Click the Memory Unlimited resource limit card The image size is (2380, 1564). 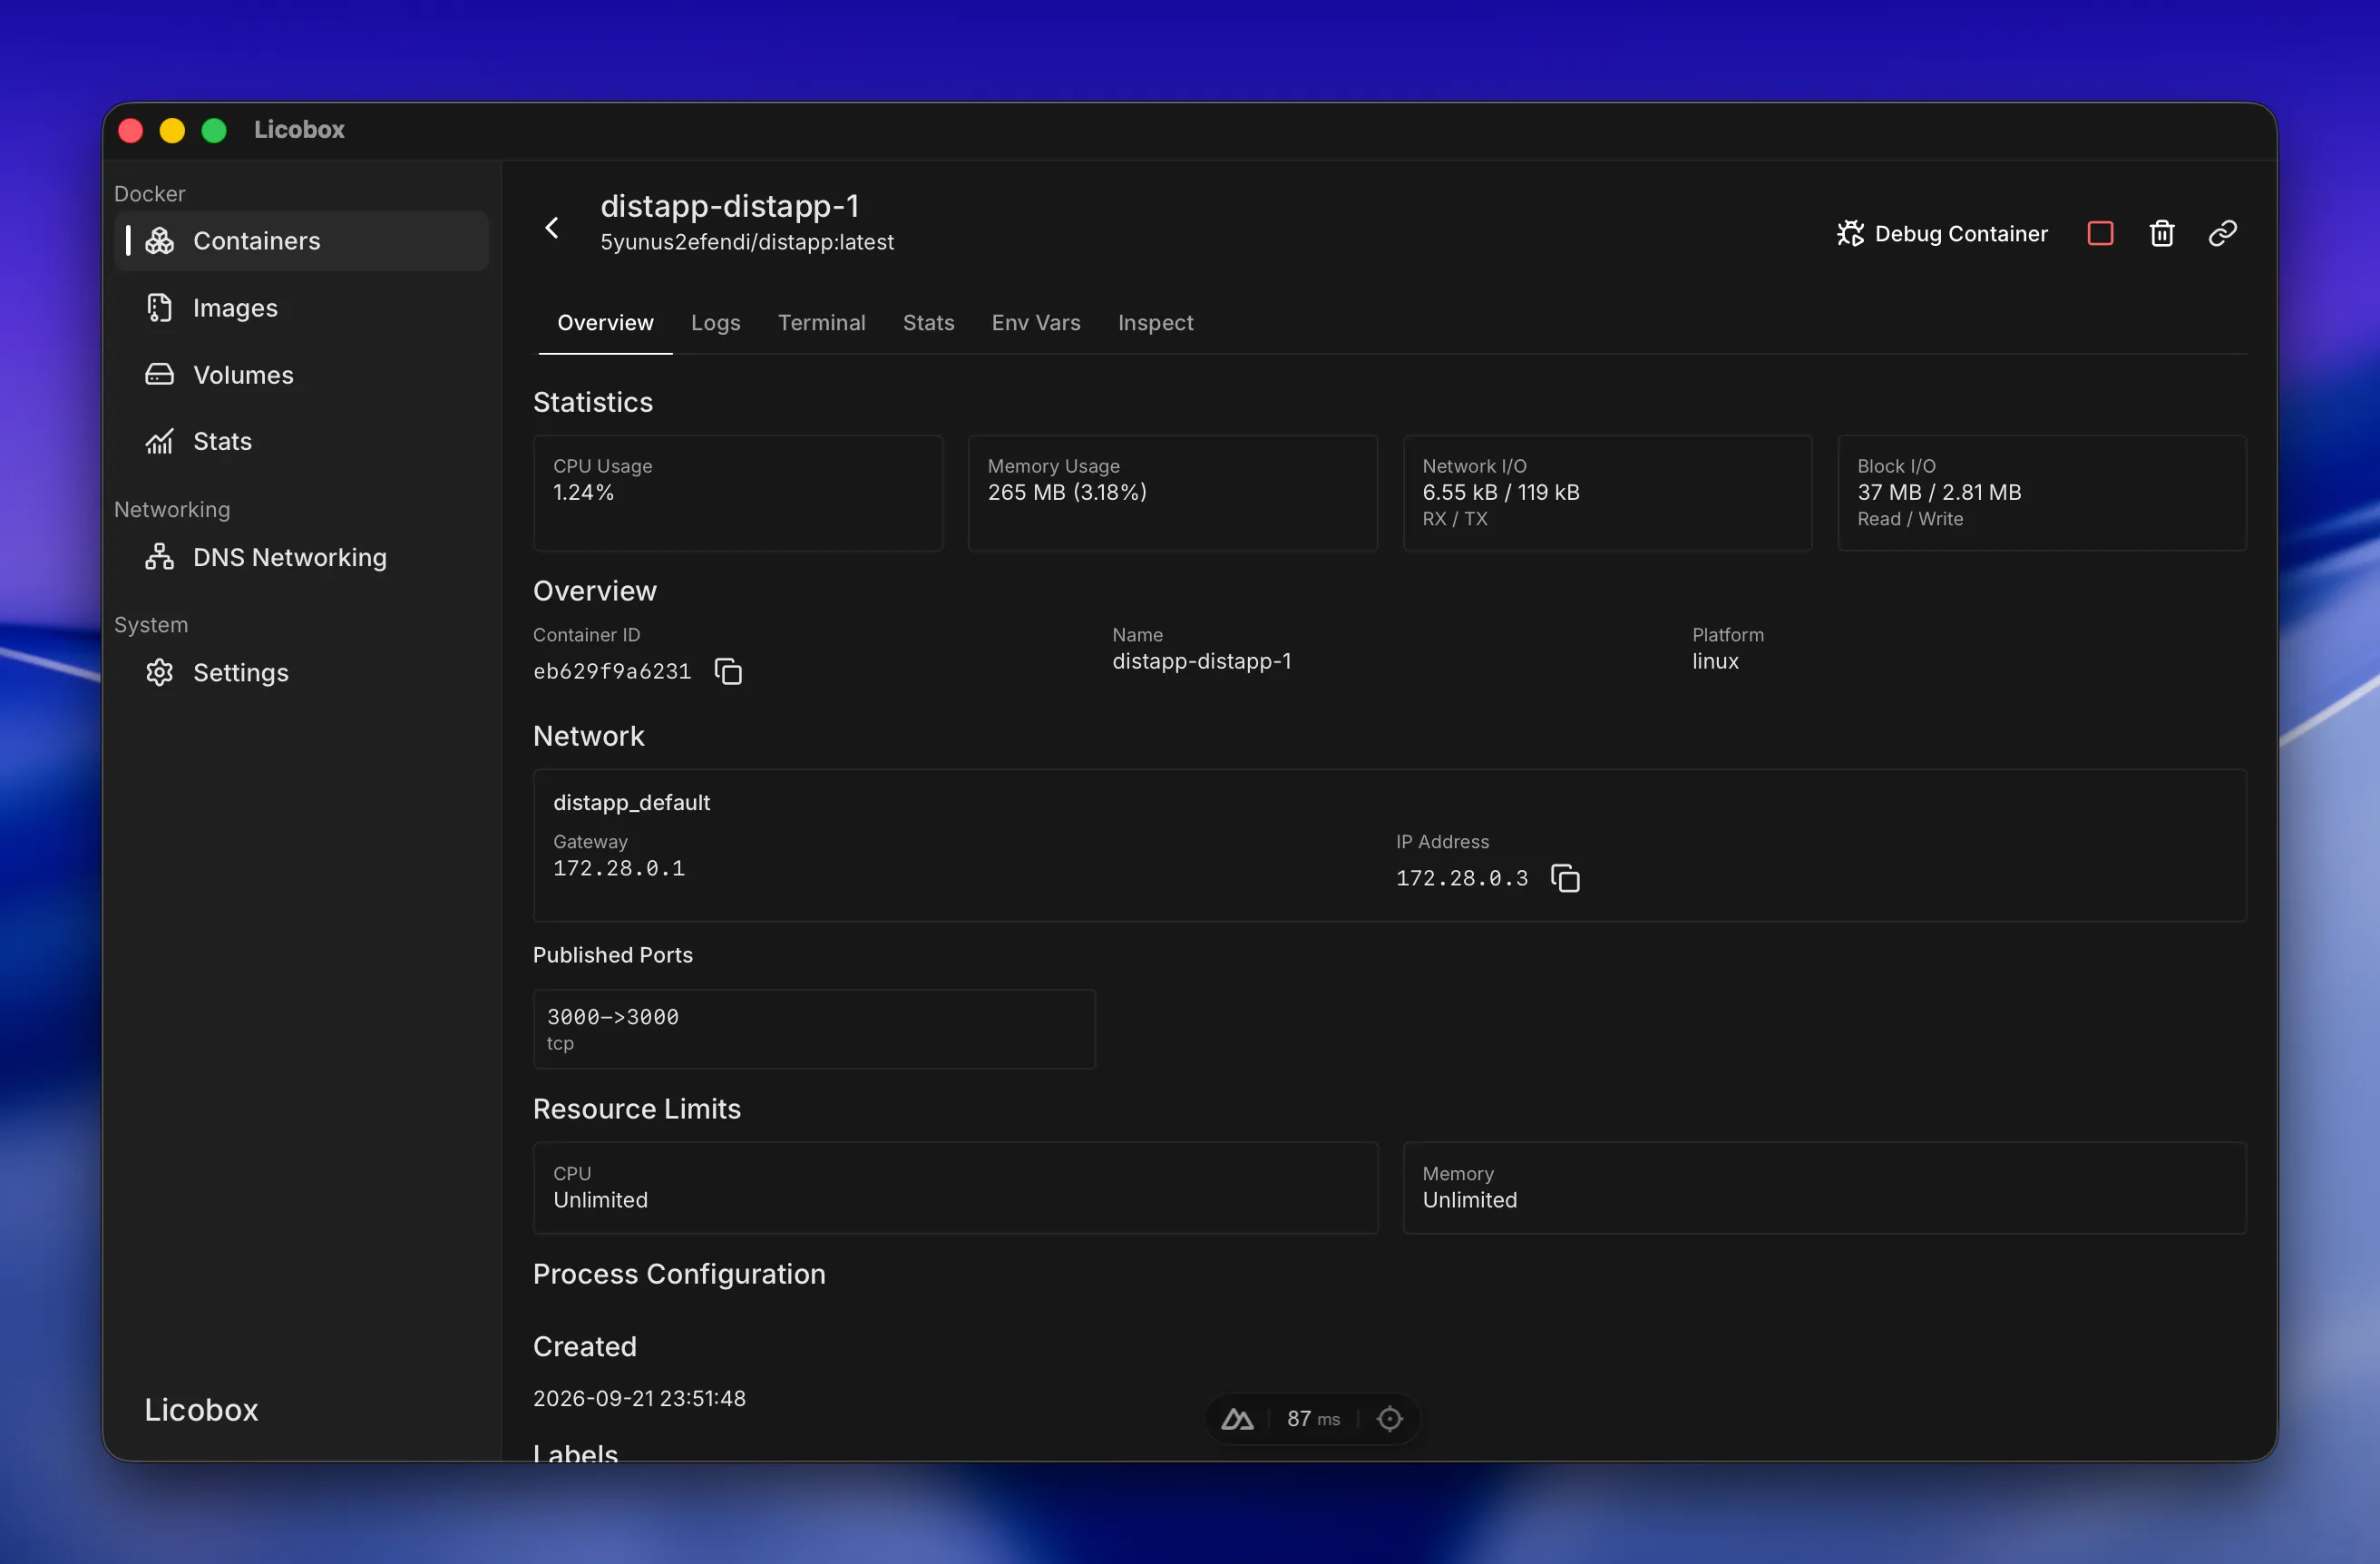(x=1824, y=1188)
